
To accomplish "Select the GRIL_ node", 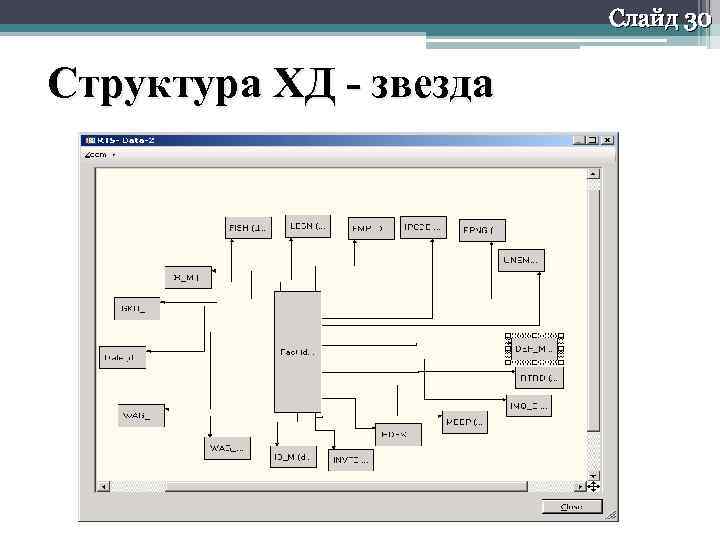I will [x=137, y=309].
